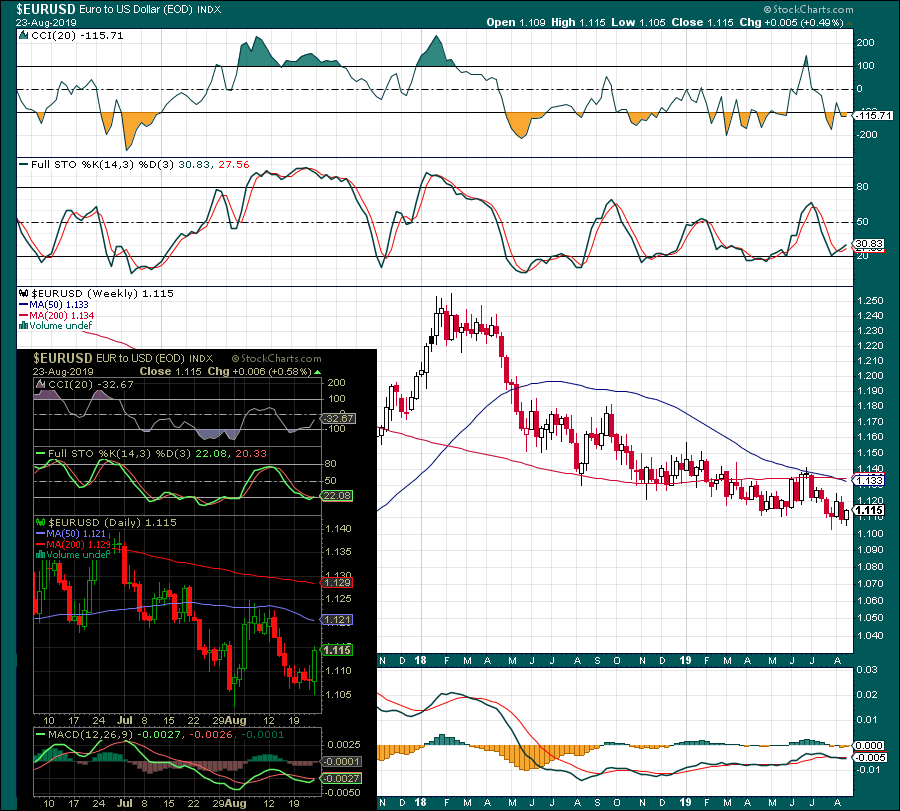The width and height of the screenshot is (900, 811).
Task: Click the green up-arrow in the inset header
Action: 317,372
